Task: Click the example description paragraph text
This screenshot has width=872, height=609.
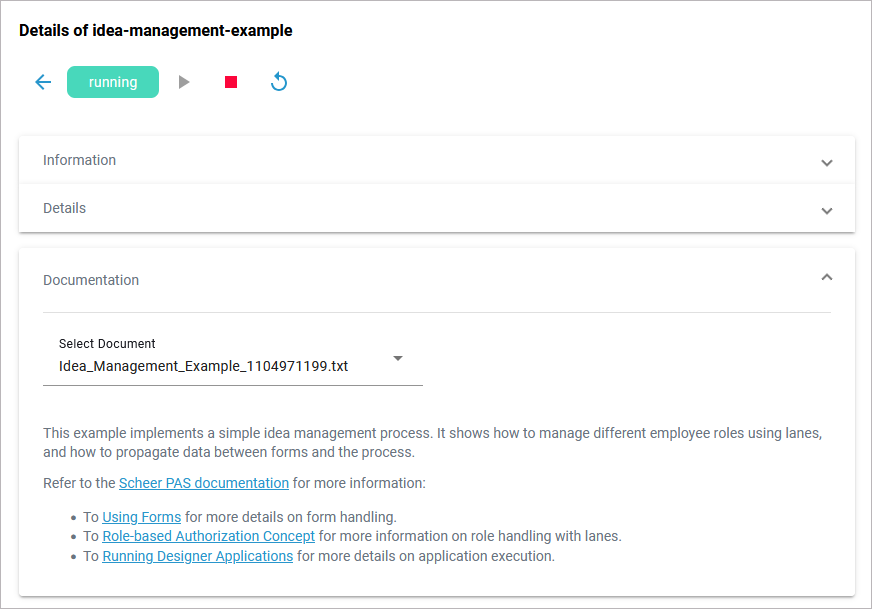Action: coord(432,442)
